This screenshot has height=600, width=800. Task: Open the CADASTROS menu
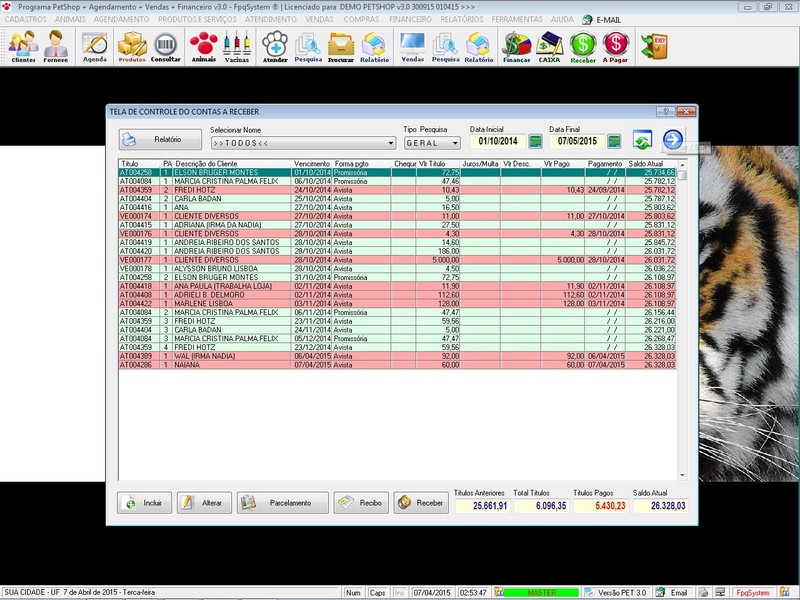[x=26, y=19]
